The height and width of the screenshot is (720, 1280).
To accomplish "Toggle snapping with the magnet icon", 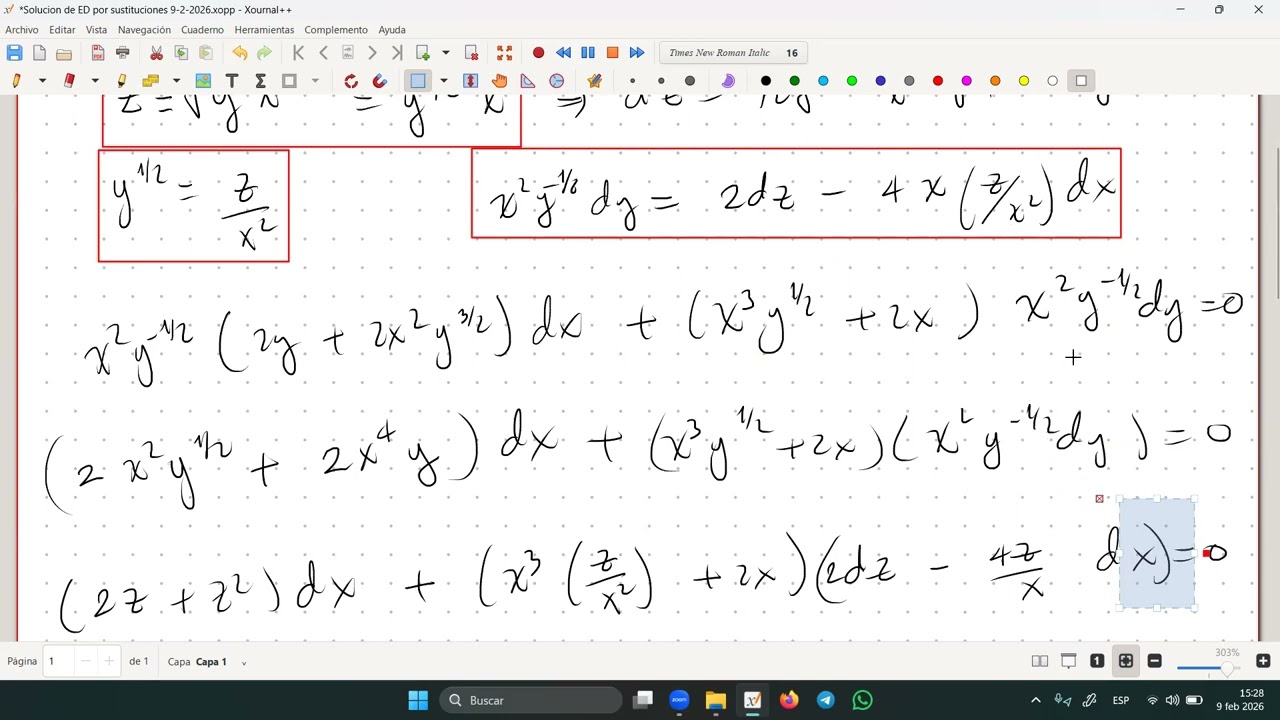I will click(380, 81).
